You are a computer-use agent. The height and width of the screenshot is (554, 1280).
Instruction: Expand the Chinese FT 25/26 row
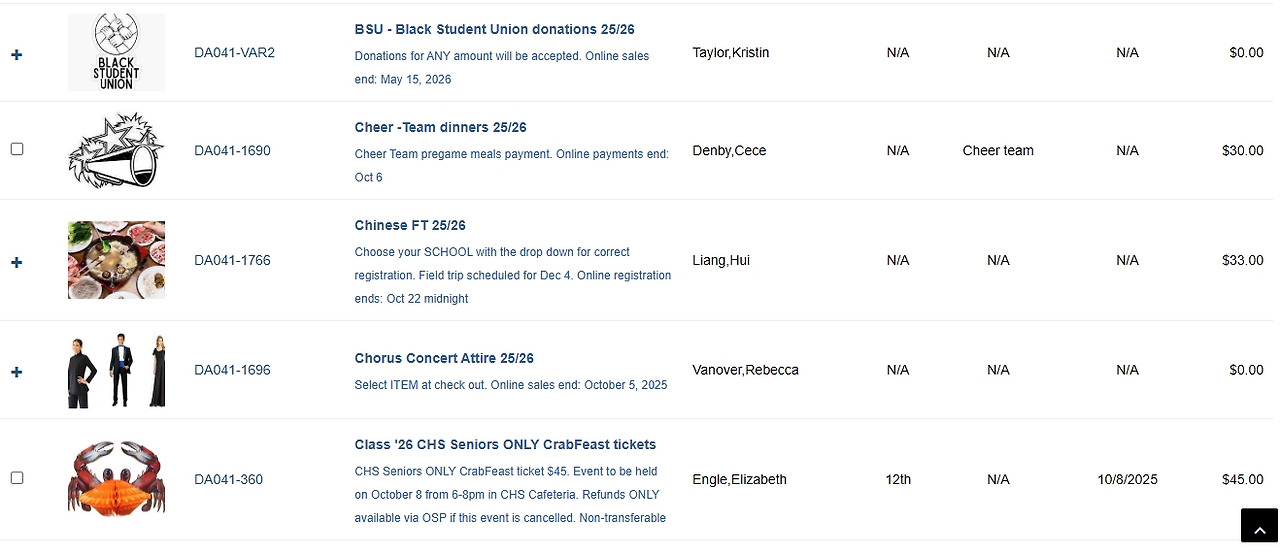coord(16,262)
